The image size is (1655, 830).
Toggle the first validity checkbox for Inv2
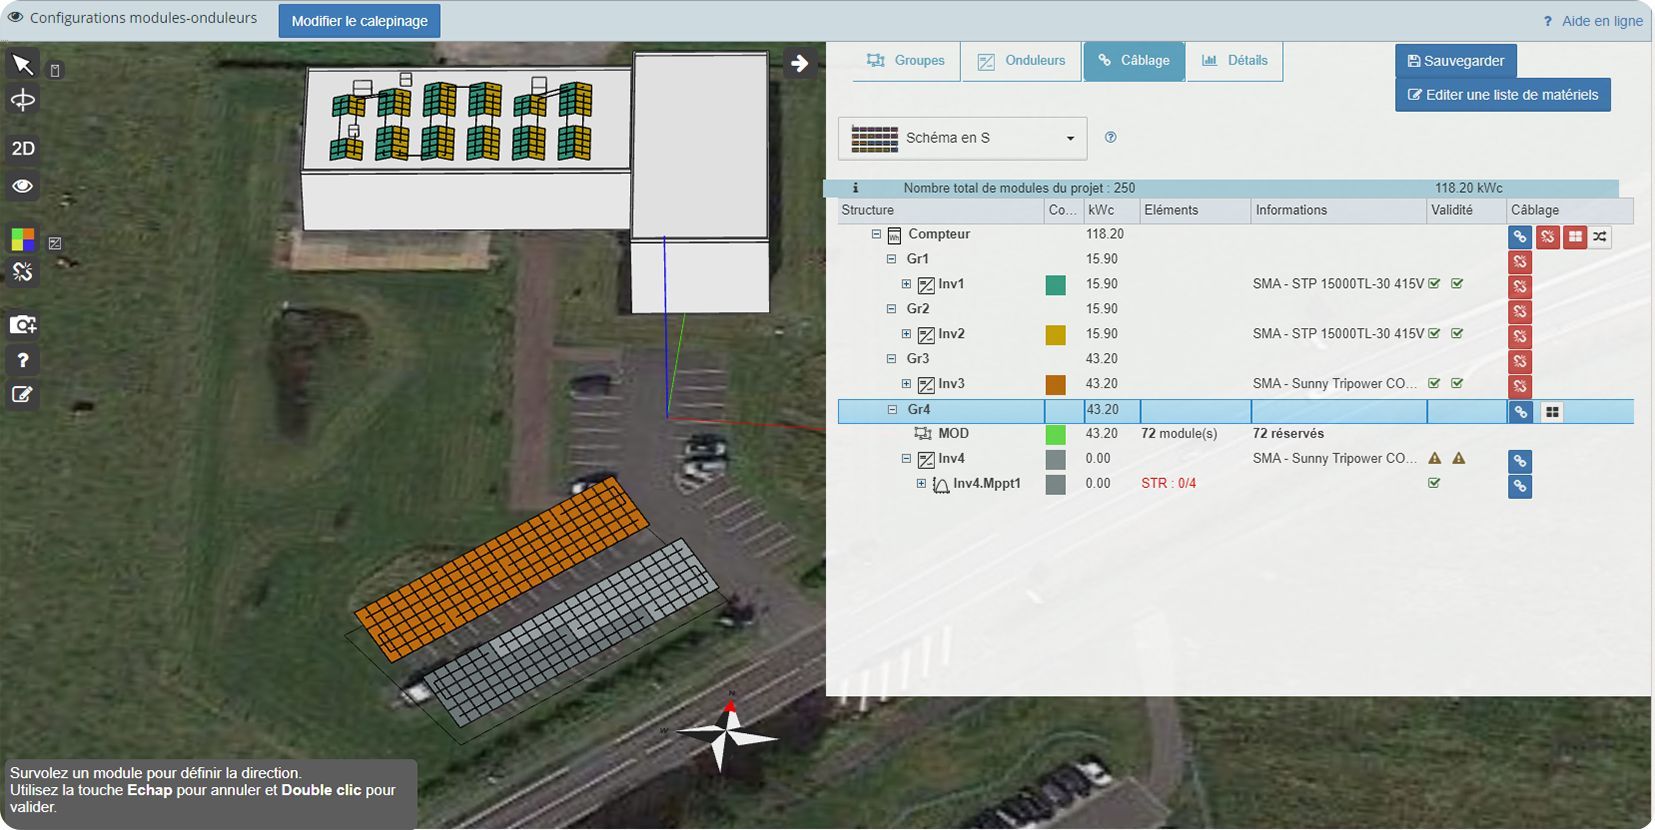coord(1434,334)
